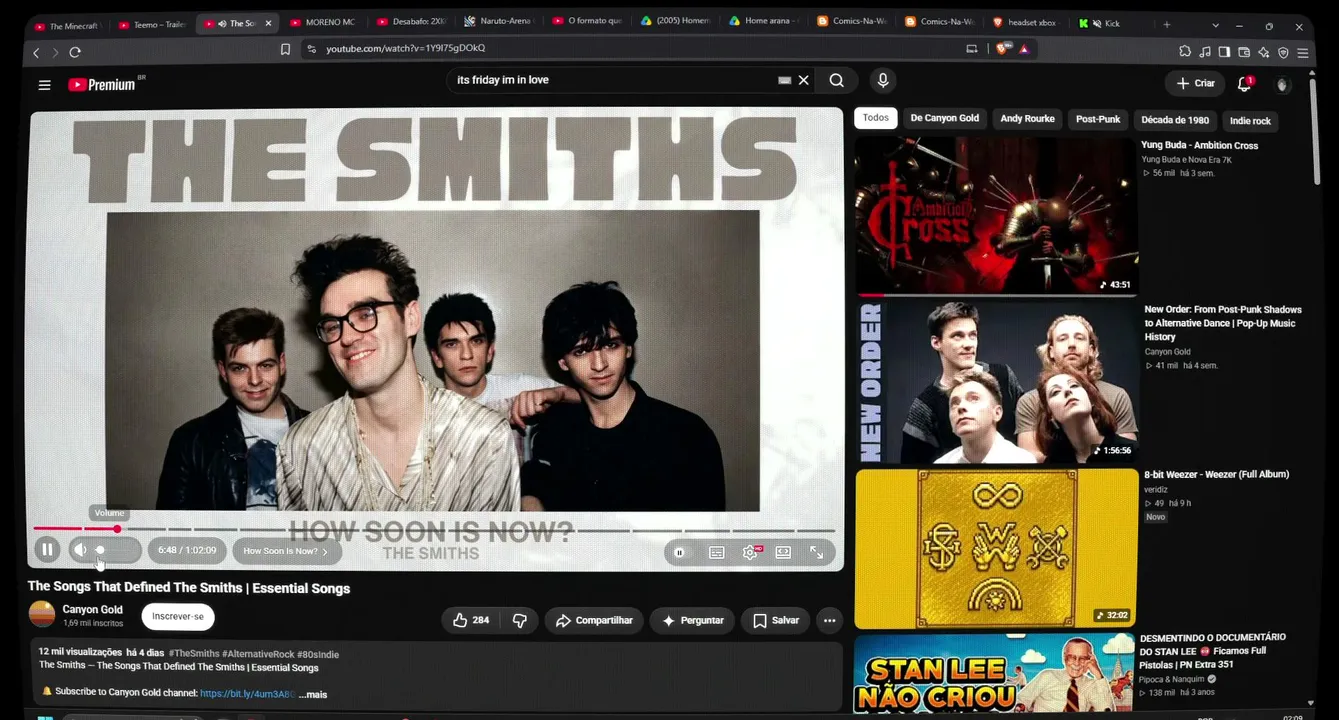1339x720 pixels.
Task: Select the Indie rock filter chip
Action: point(1250,121)
